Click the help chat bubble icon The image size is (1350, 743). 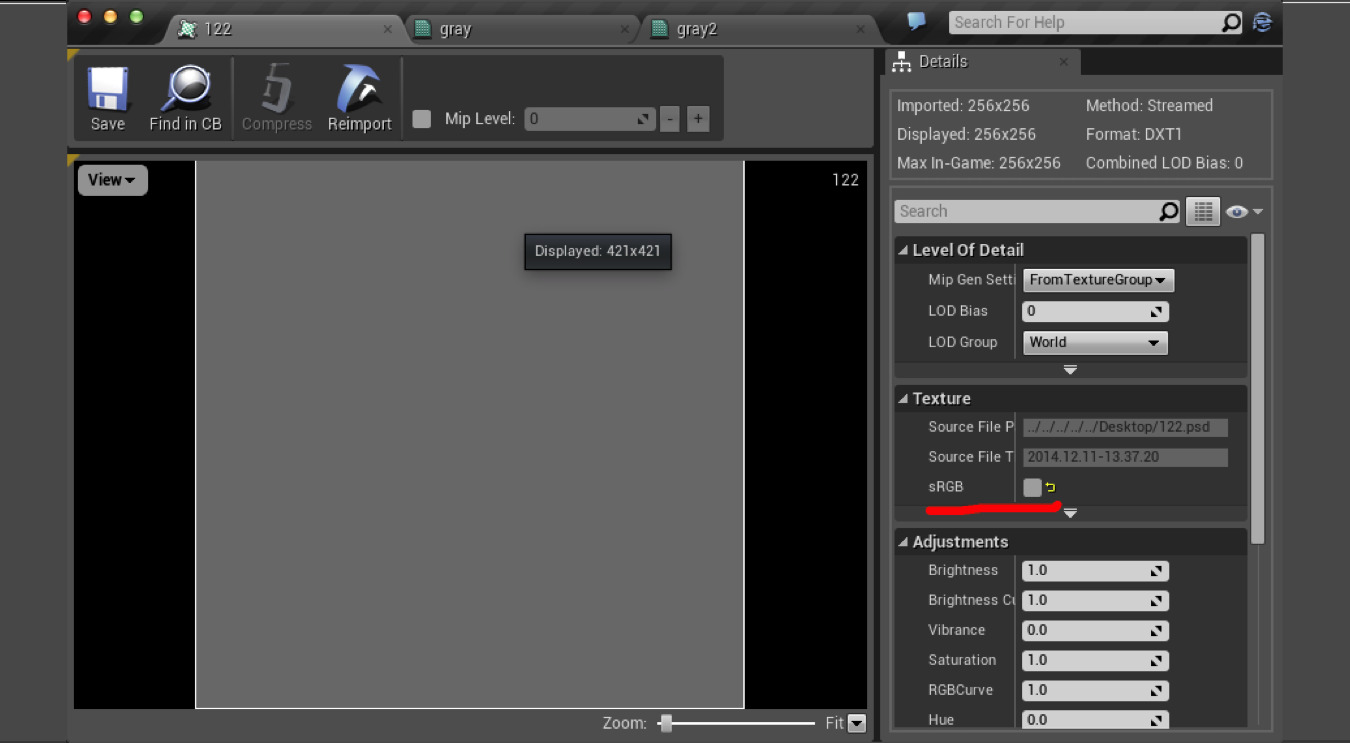coord(916,22)
